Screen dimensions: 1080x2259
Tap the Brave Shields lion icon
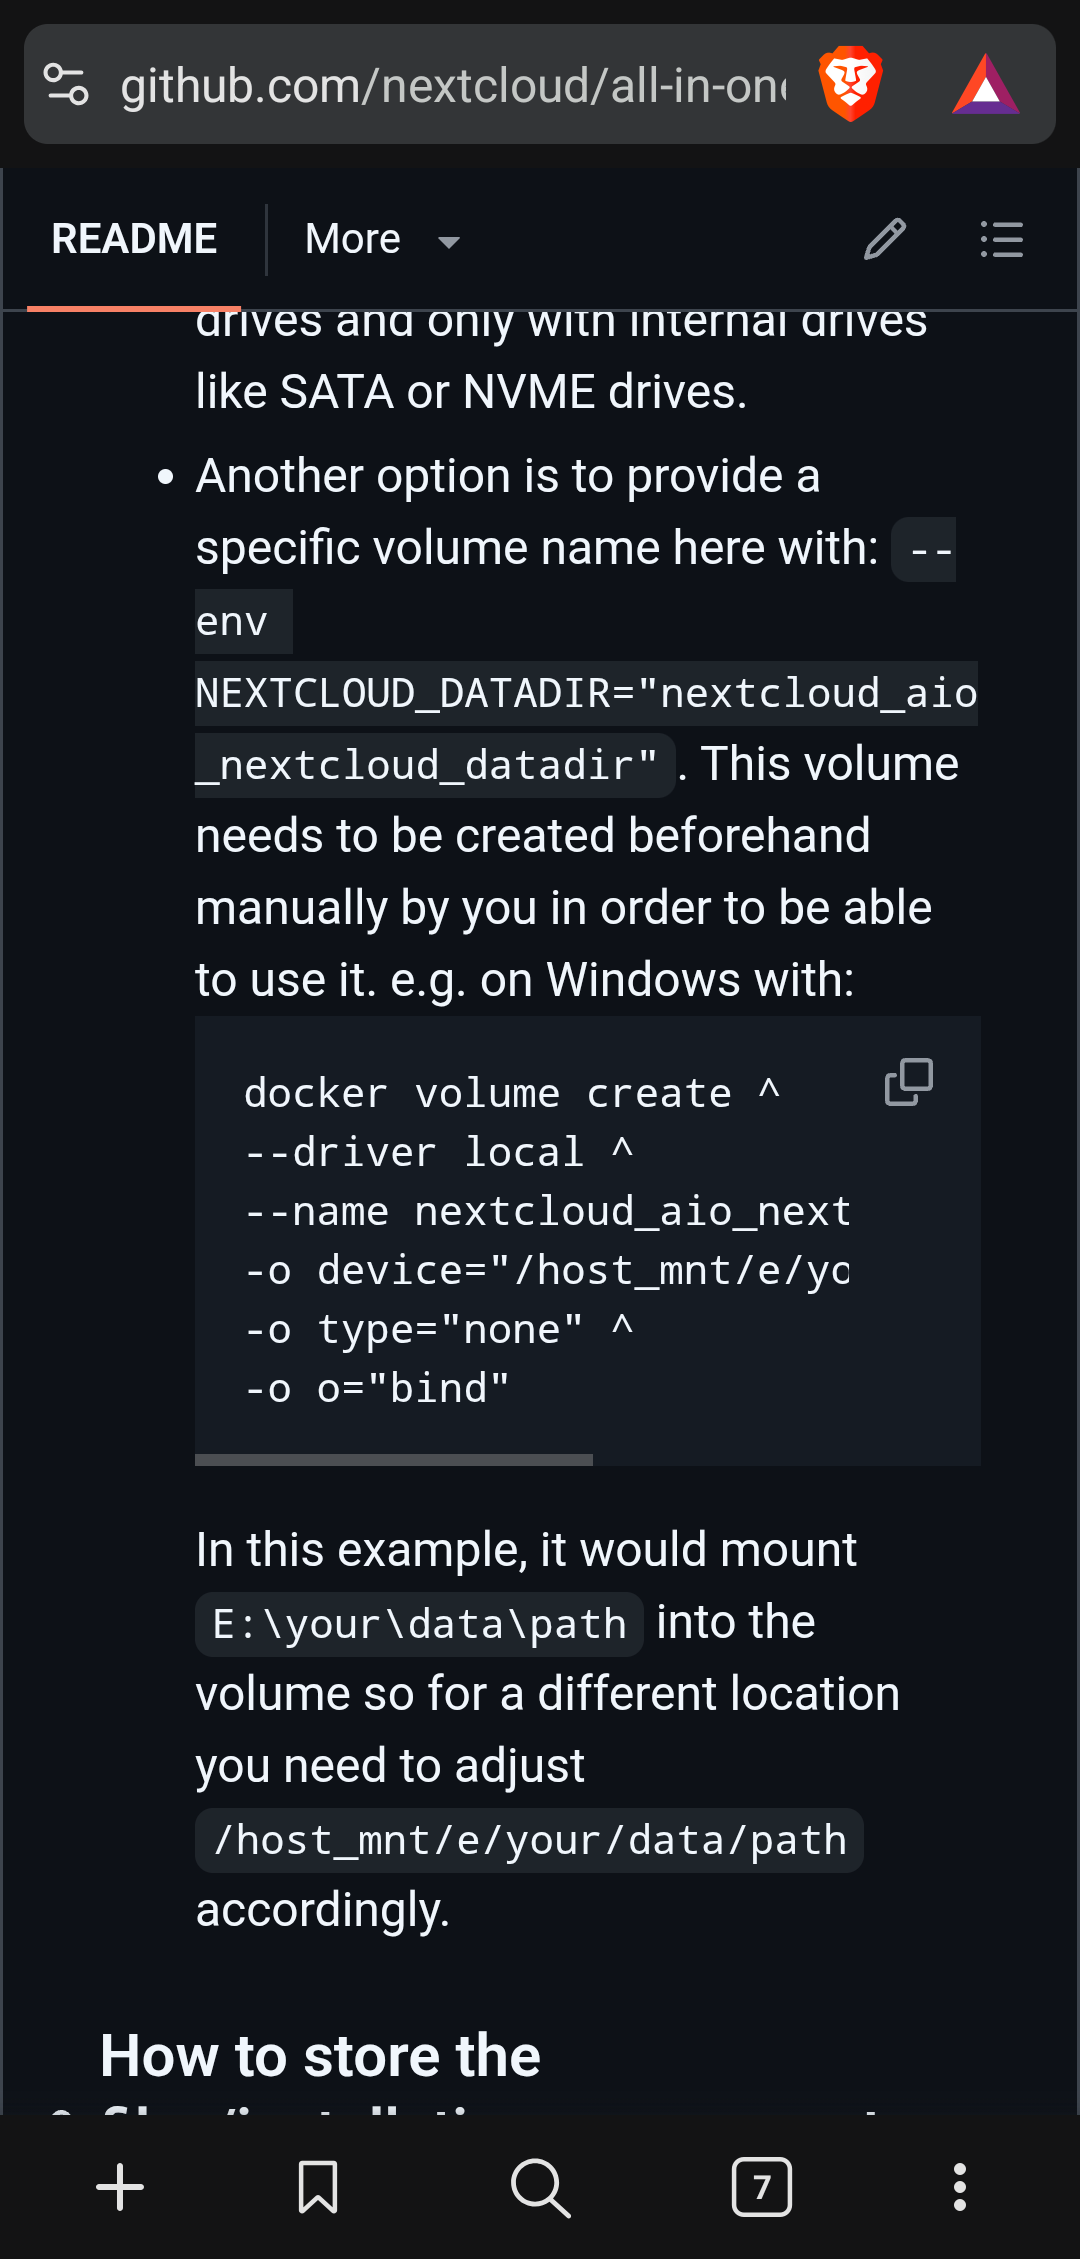tap(850, 84)
